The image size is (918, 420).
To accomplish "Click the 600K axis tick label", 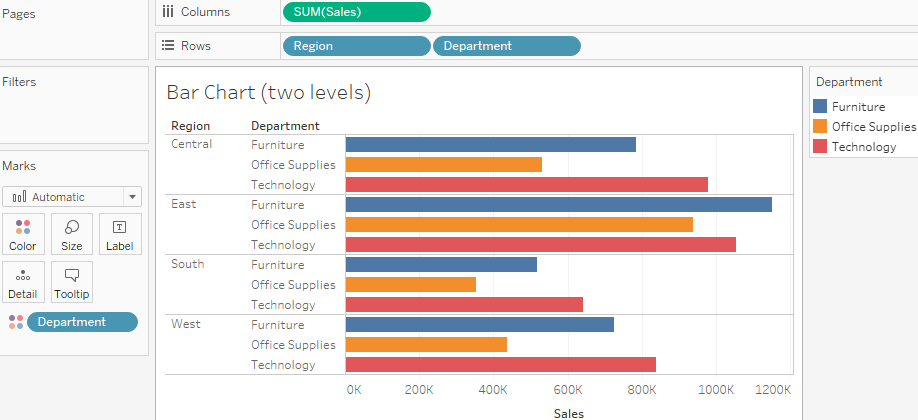I will tap(567, 390).
